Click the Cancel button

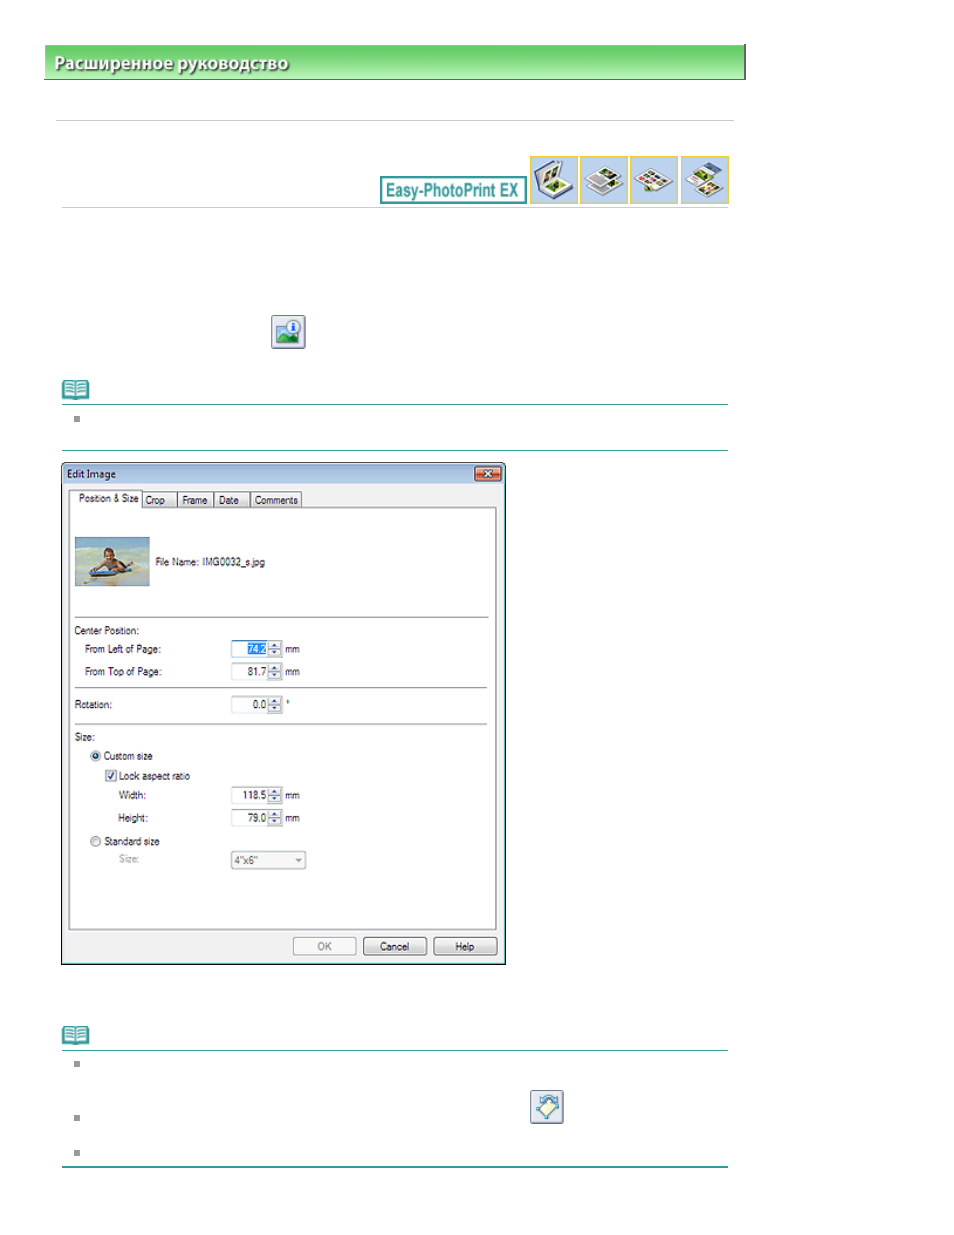point(394,946)
